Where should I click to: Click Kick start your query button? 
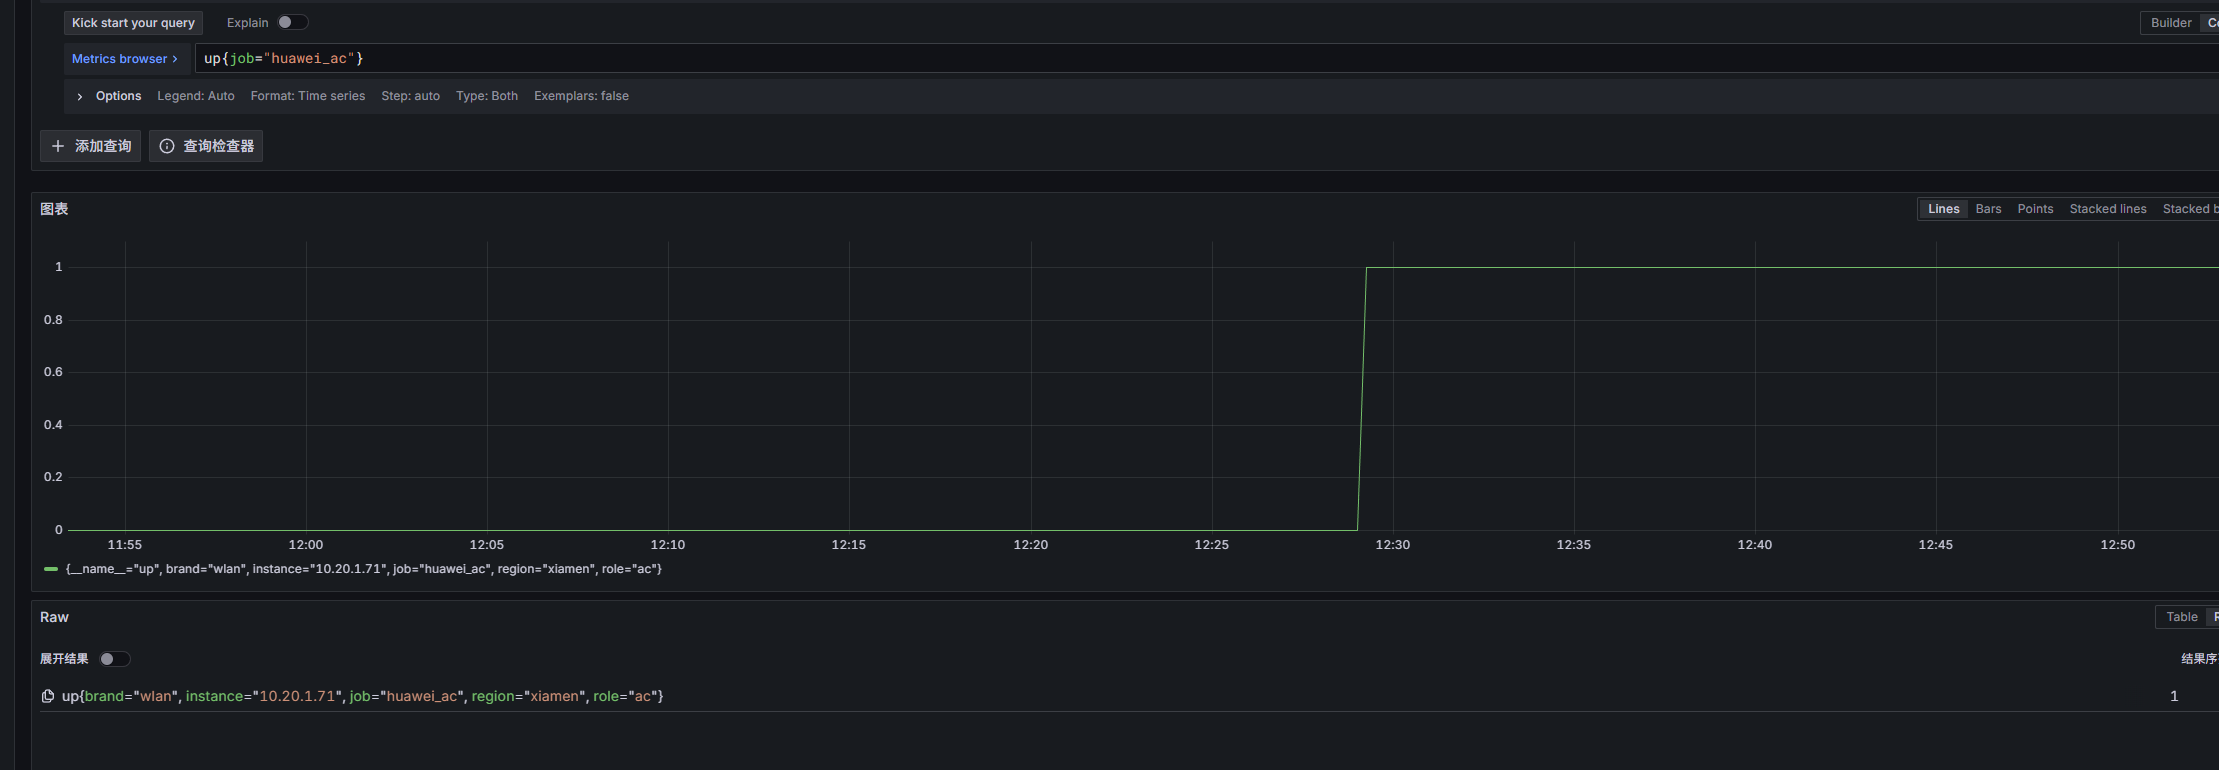(x=133, y=23)
